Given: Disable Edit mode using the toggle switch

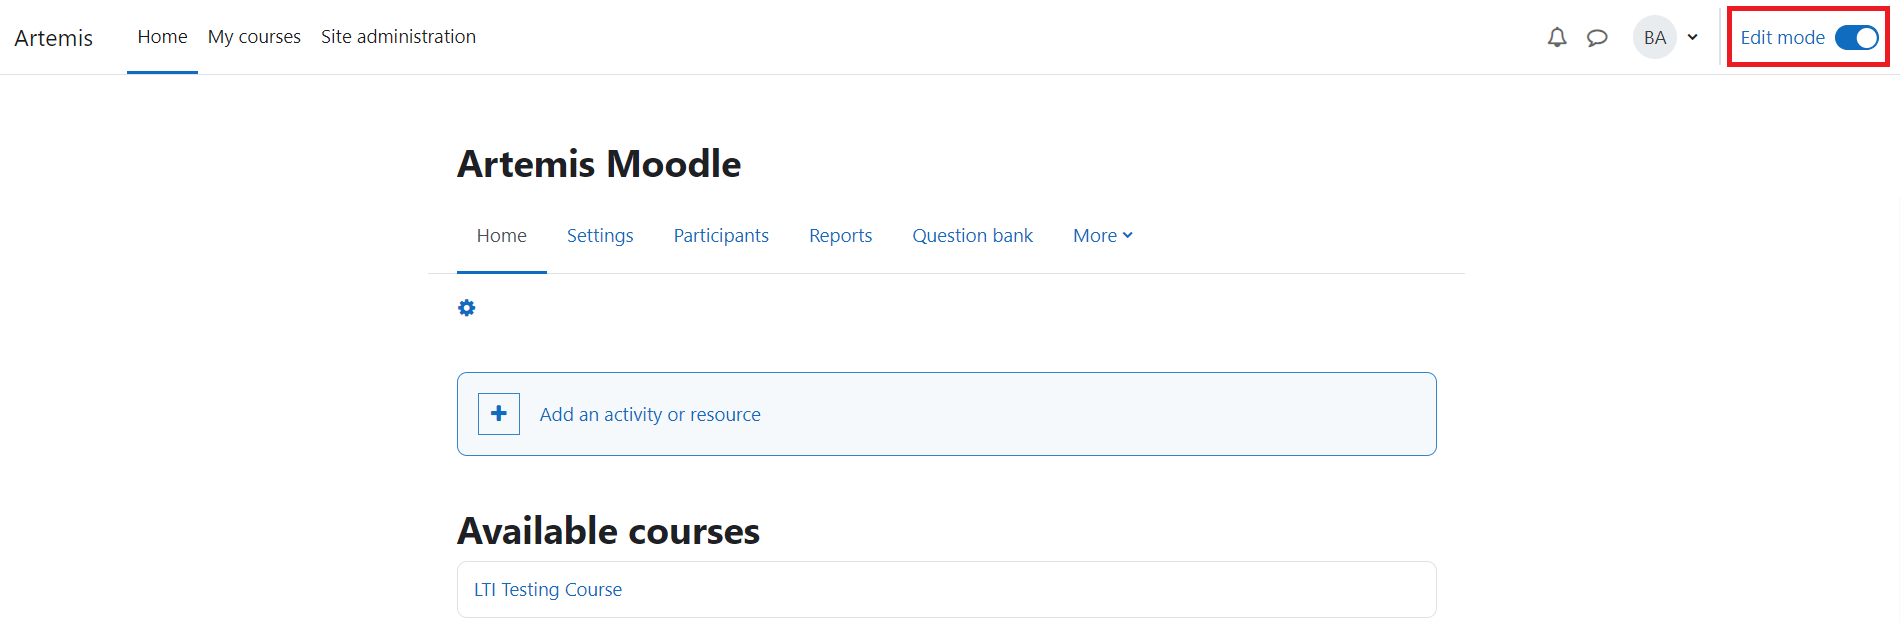Looking at the screenshot, I should [x=1856, y=37].
